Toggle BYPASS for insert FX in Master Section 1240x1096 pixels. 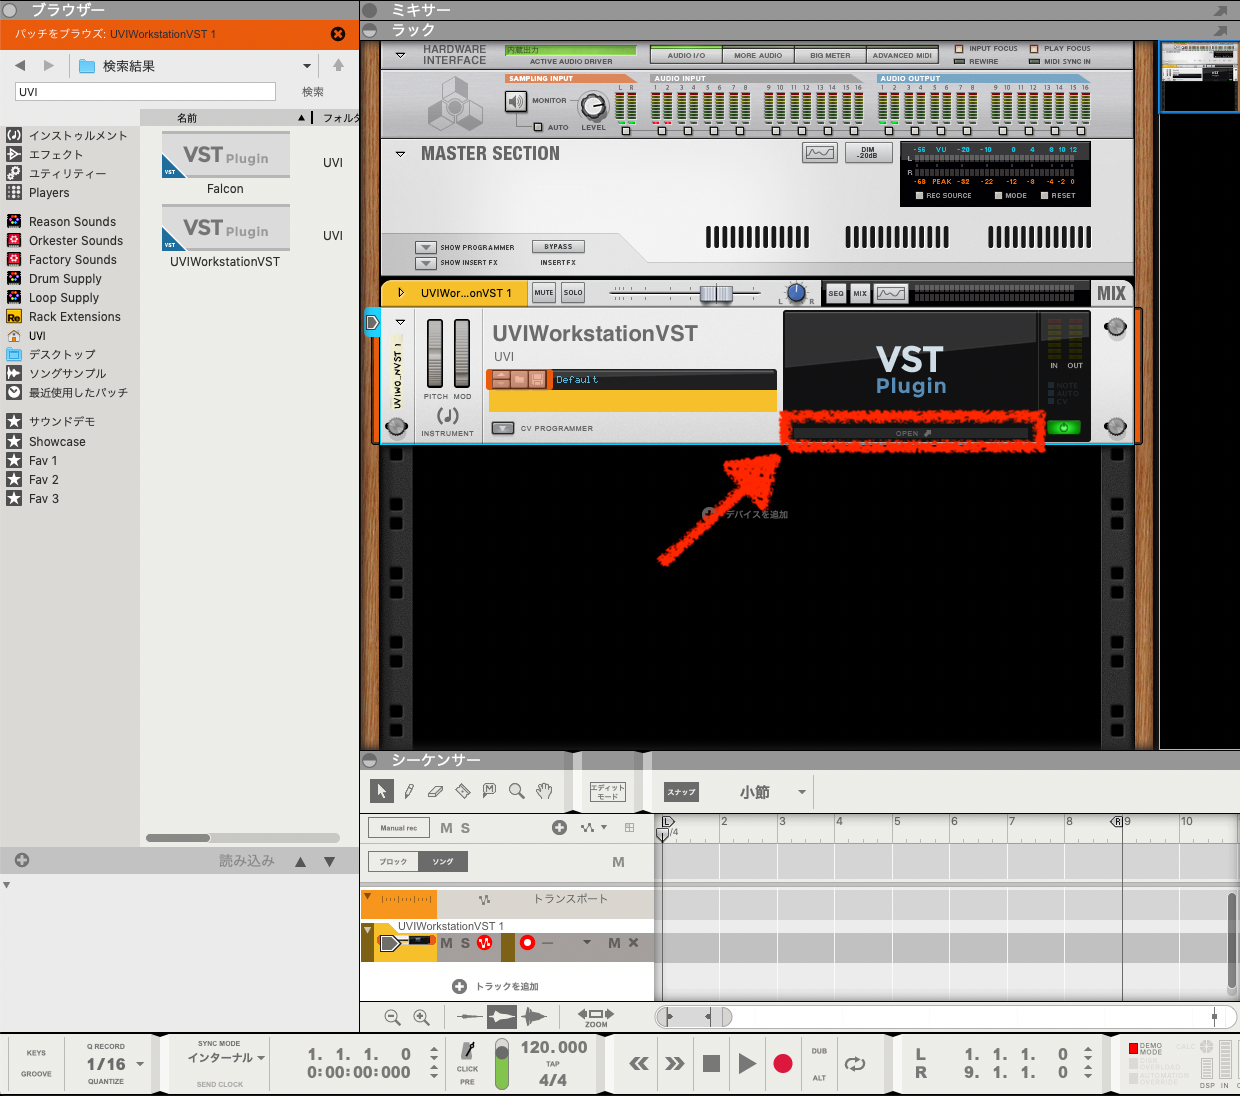tap(559, 247)
